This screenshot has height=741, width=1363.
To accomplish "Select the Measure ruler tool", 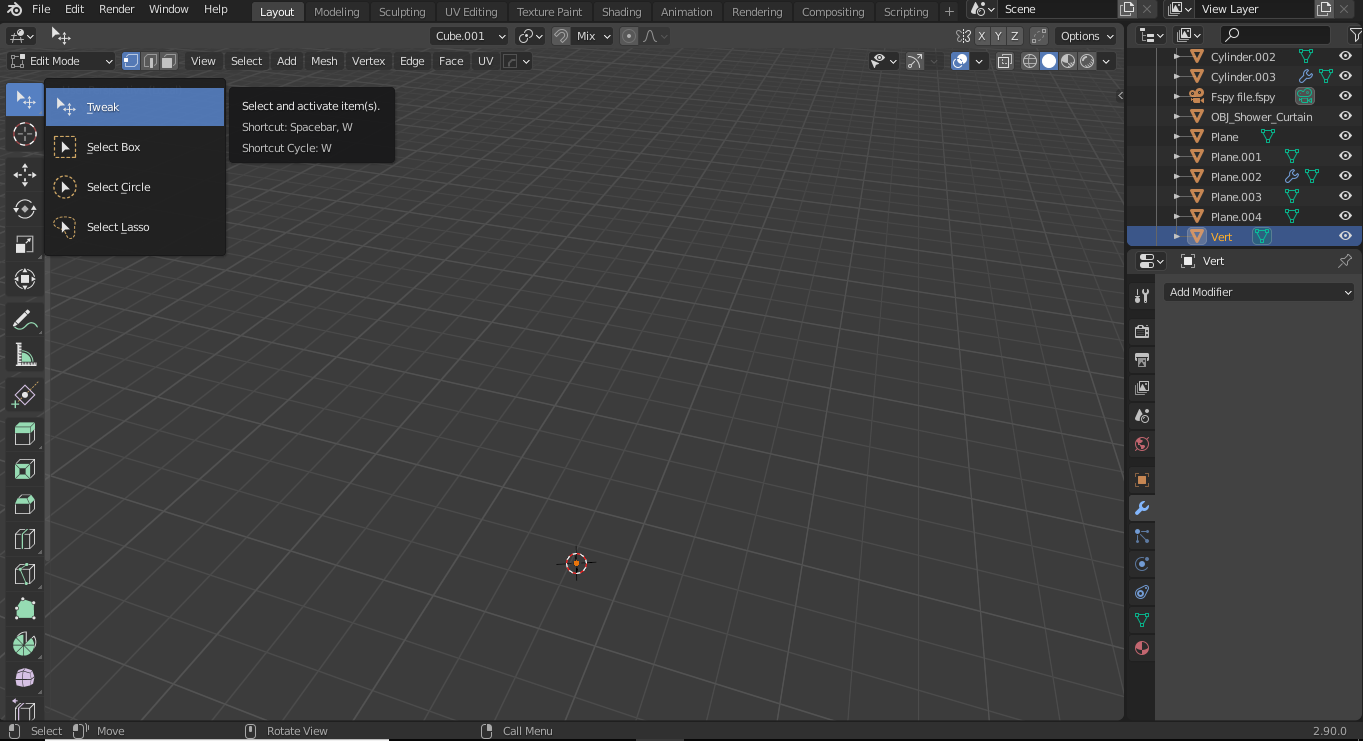I will (x=25, y=355).
